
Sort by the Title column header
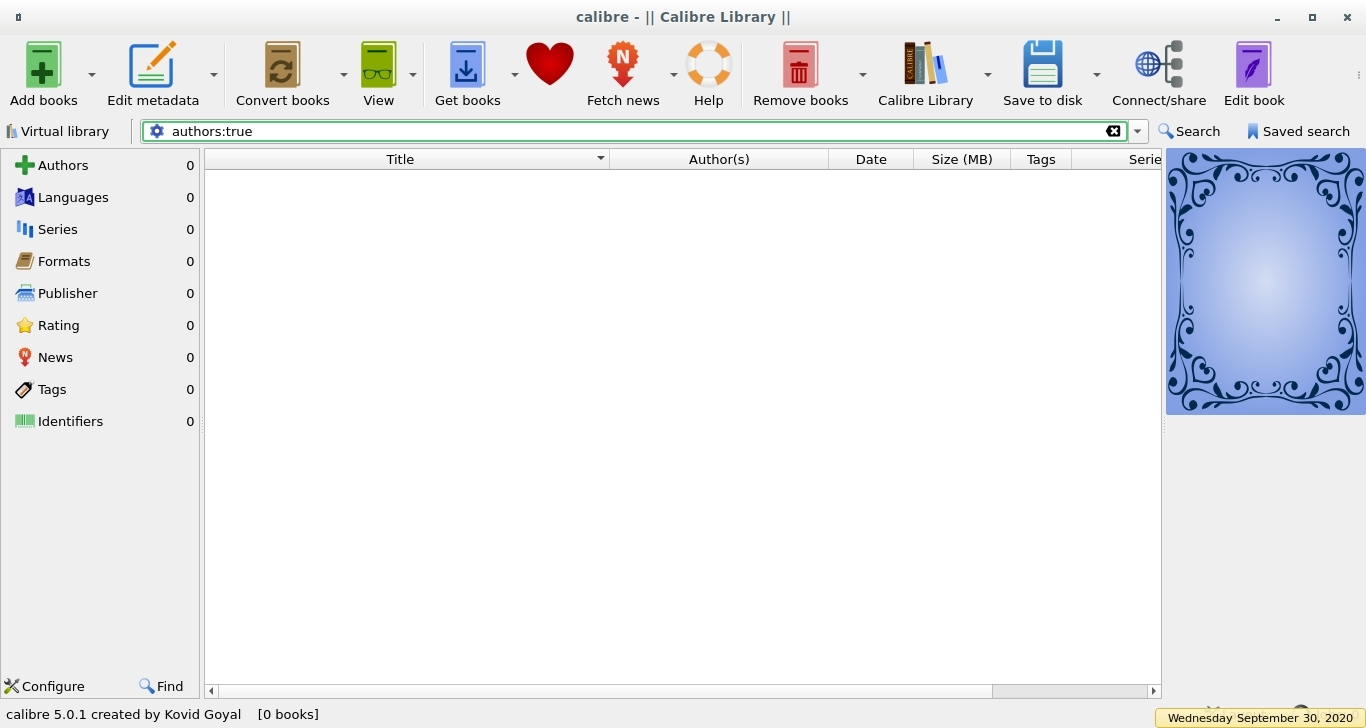[407, 159]
